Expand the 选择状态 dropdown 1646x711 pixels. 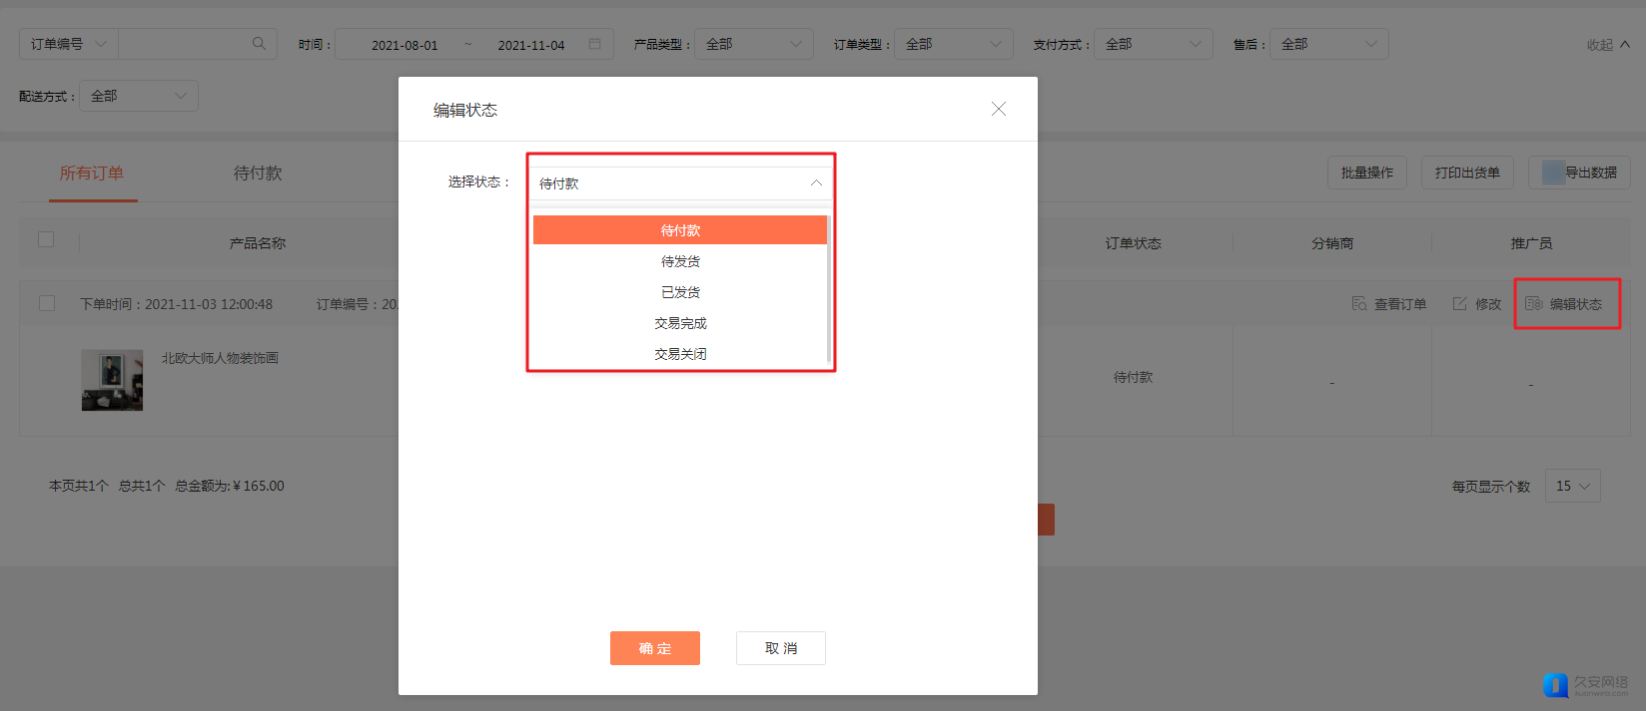coord(680,183)
